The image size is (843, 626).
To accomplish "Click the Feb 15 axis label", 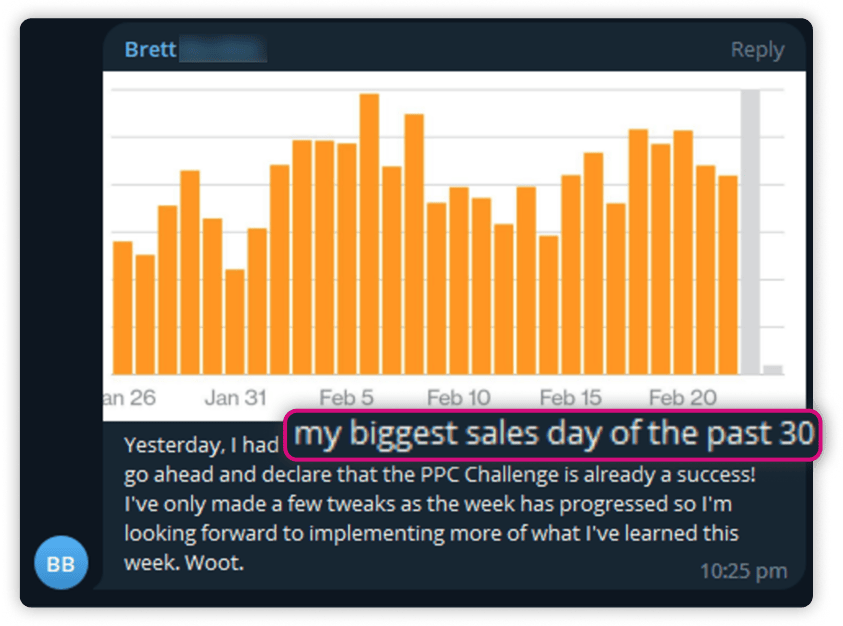I will coord(571,398).
